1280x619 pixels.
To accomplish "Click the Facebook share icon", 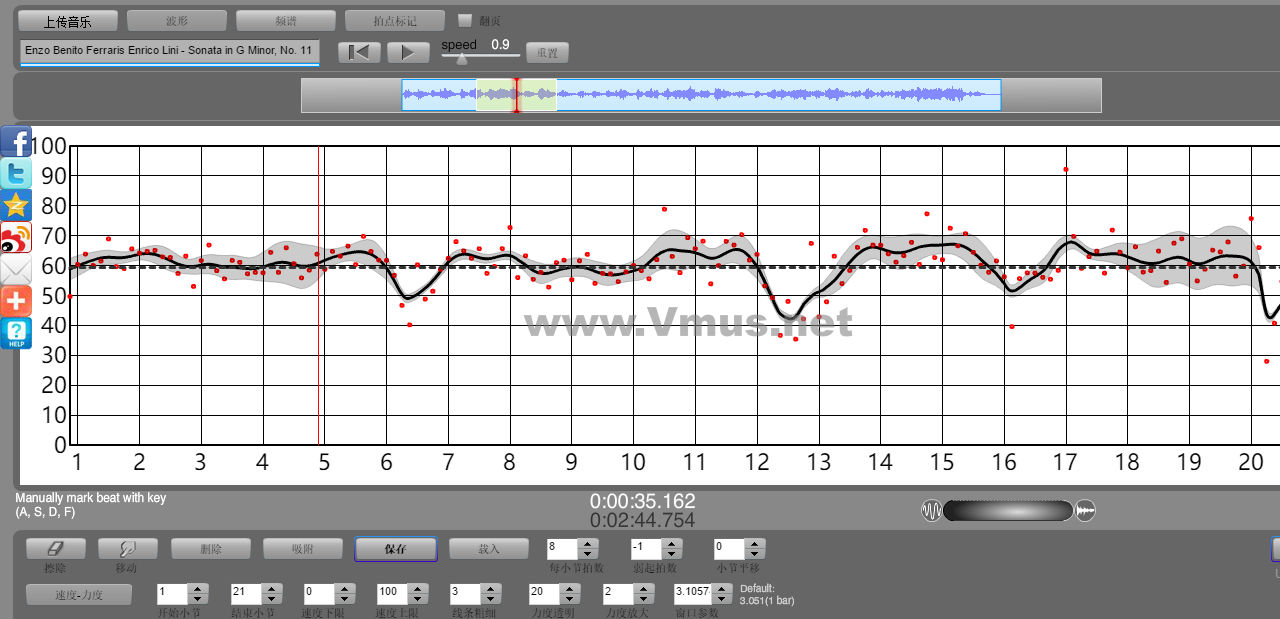I will (16, 142).
